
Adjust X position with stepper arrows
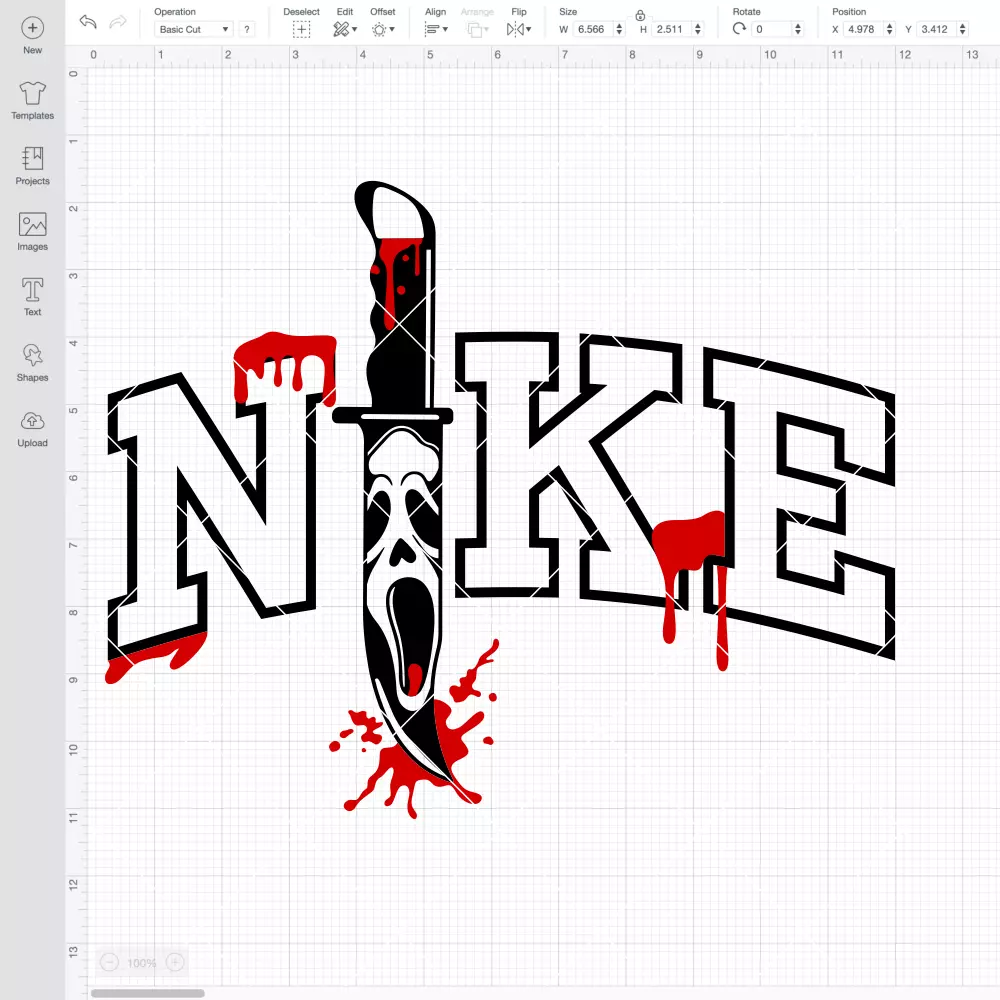pos(890,29)
